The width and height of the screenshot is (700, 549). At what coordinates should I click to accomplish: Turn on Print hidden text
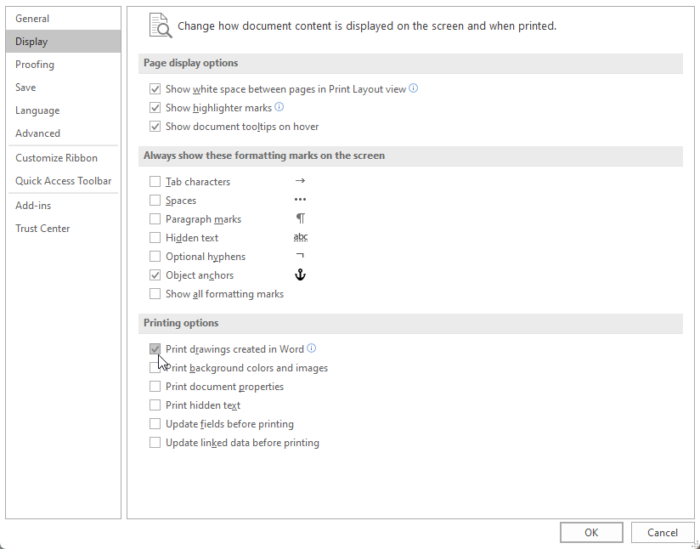155,405
